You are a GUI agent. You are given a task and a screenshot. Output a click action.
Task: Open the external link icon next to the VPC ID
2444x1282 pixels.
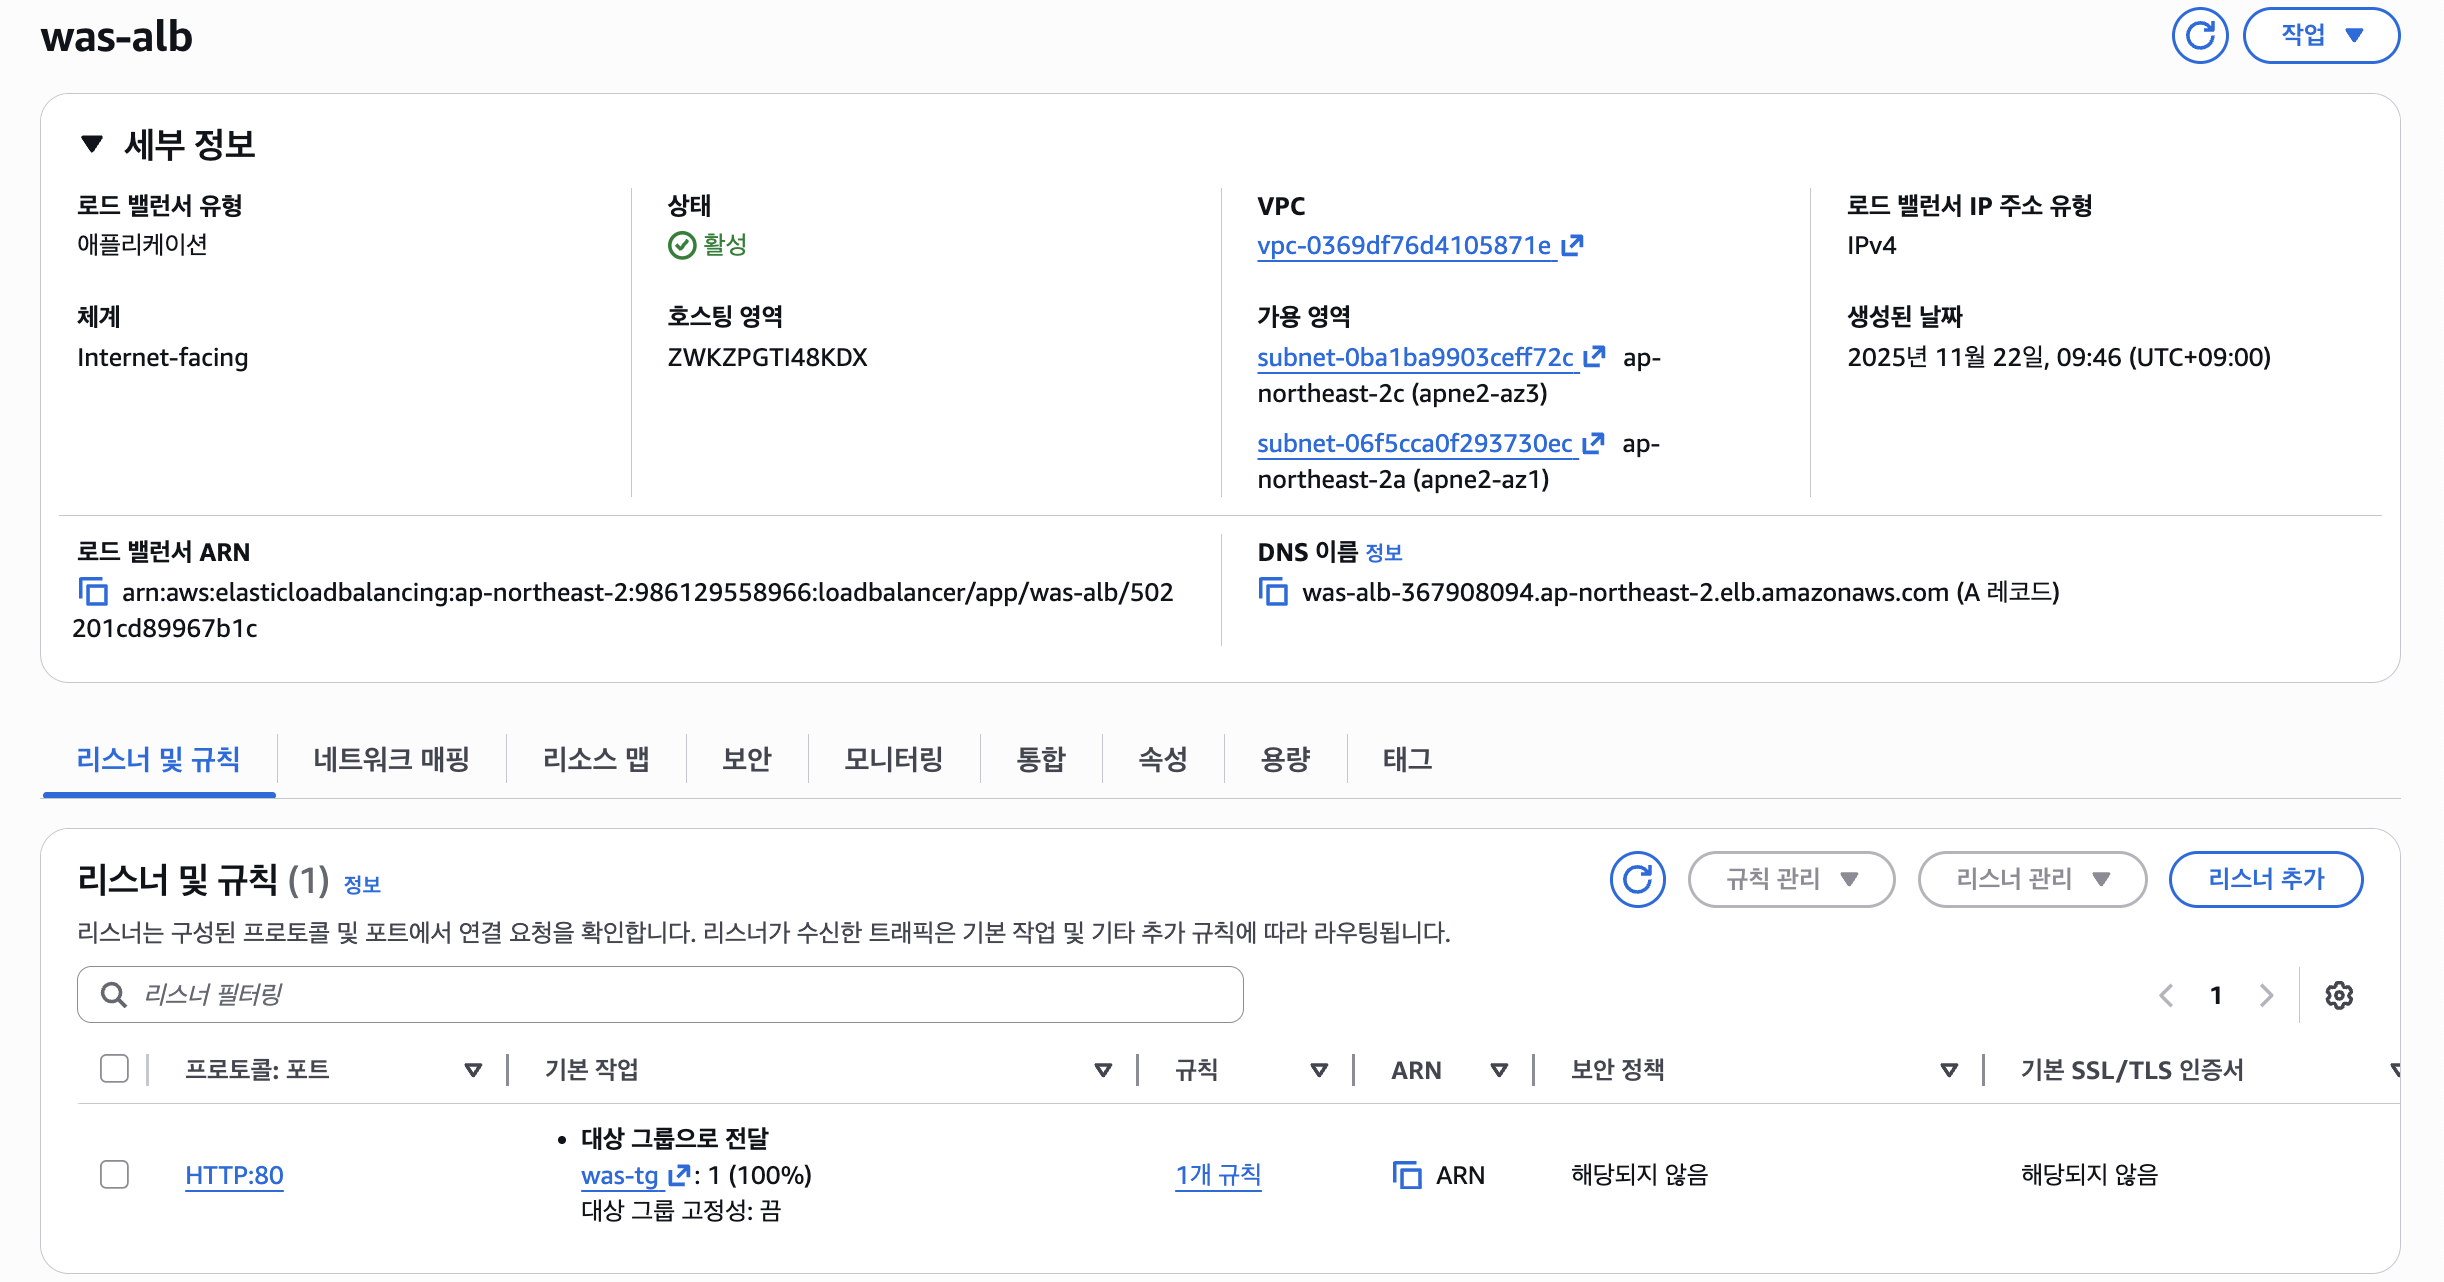(1572, 245)
